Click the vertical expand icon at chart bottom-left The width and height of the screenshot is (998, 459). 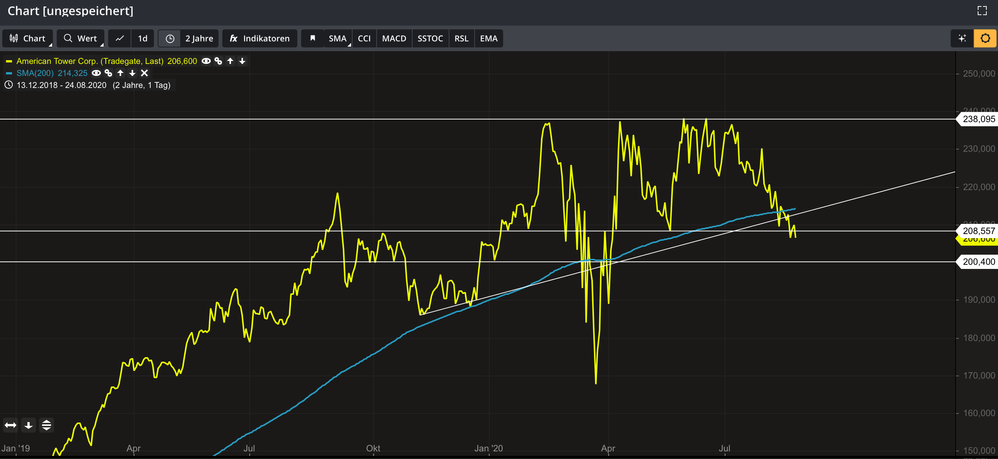click(x=46, y=425)
